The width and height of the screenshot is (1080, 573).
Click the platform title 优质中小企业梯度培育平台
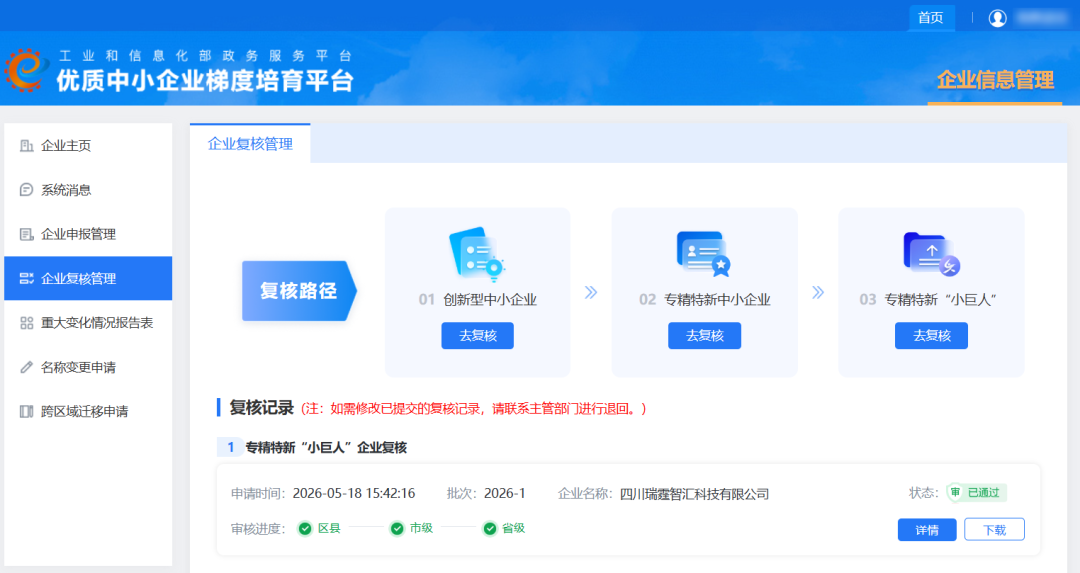[x=205, y=81]
